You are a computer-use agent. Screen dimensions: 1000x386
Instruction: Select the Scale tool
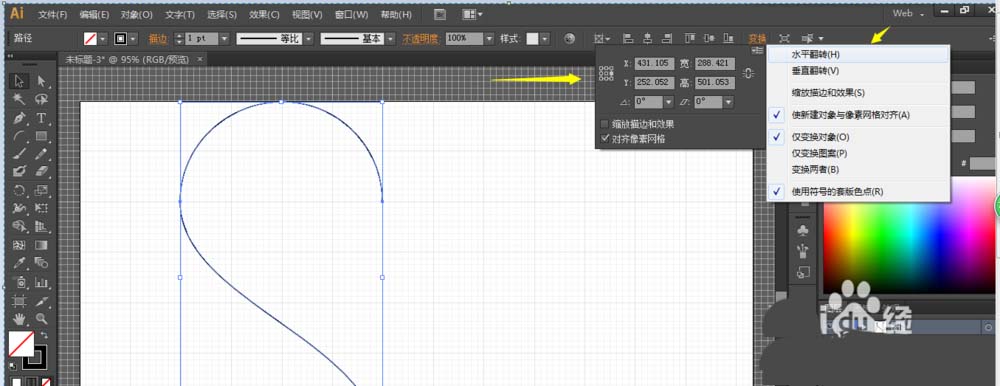[41, 190]
